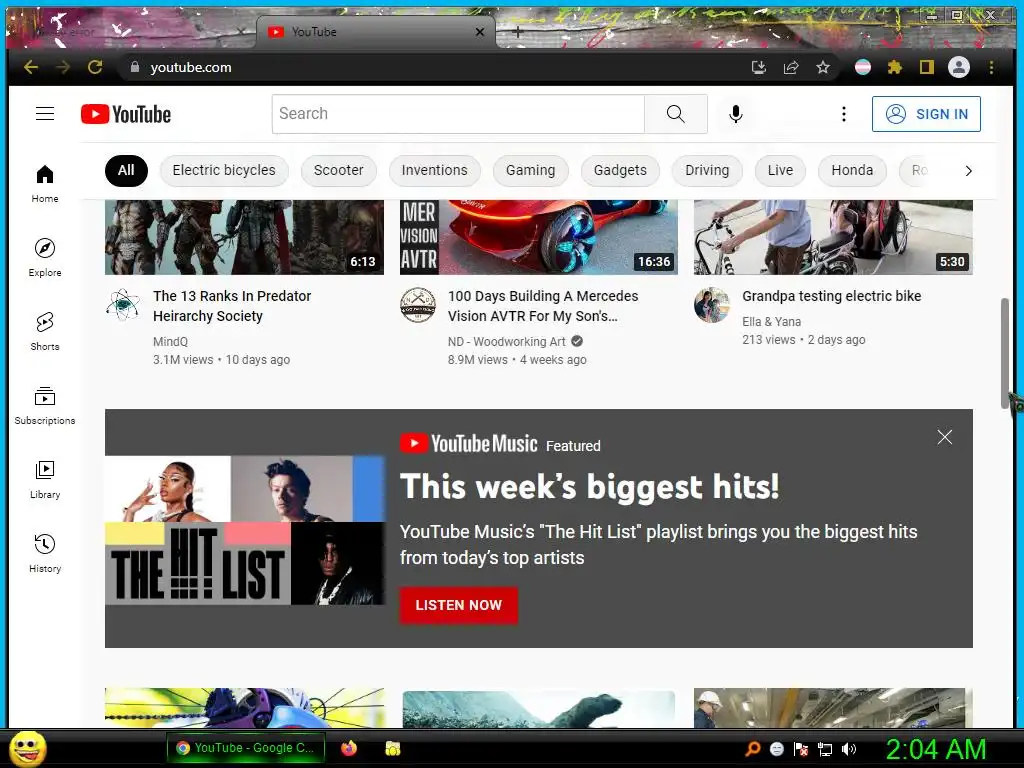Click ND - Woodworking Art channel name
1024x768 pixels.
coord(507,342)
